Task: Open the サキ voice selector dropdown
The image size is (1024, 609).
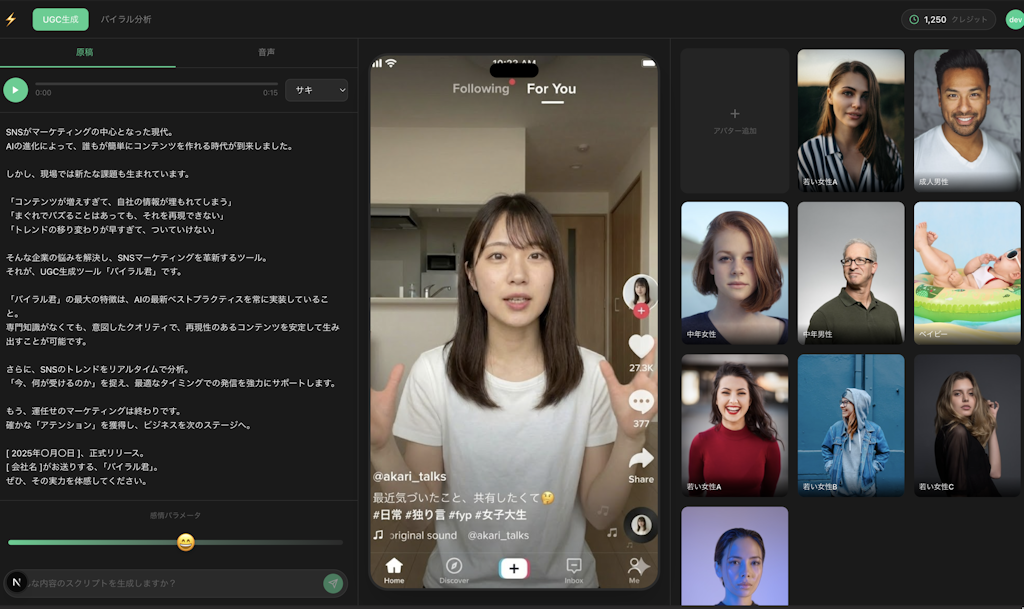Action: coord(317,90)
